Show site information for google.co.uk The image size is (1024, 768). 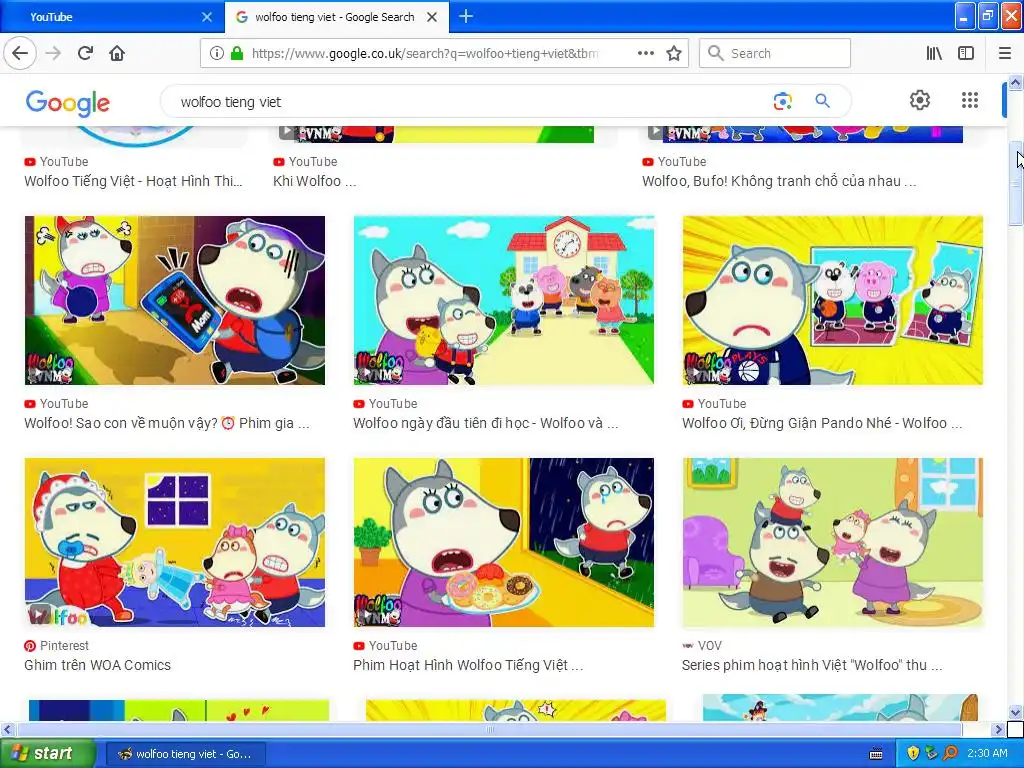coord(217,54)
